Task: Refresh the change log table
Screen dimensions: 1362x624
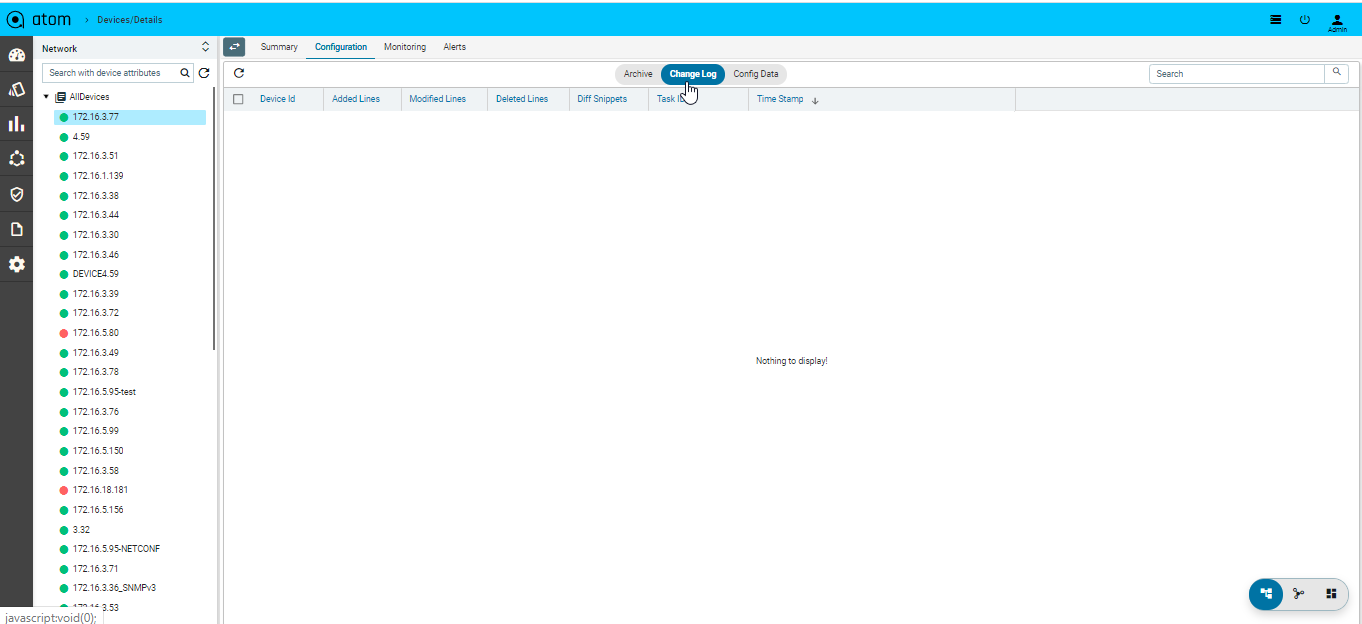Action: click(239, 73)
